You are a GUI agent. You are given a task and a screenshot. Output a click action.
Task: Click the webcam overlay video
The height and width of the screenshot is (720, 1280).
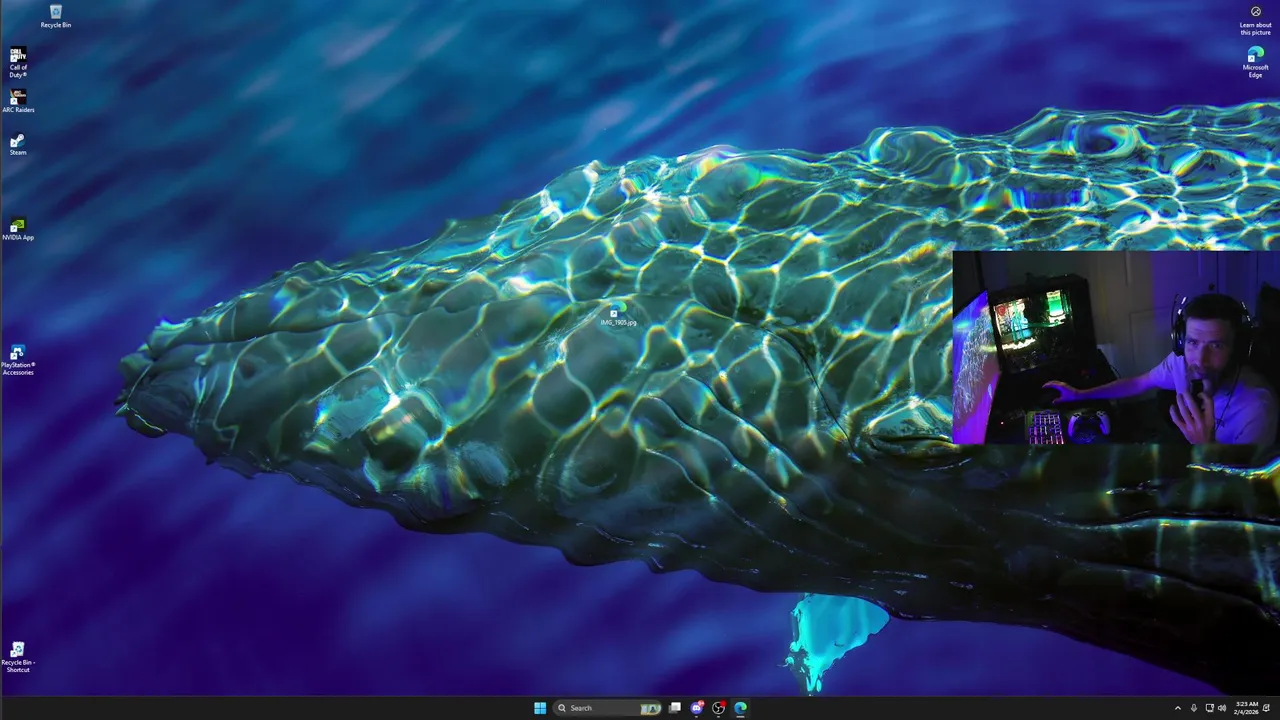pyautogui.click(x=1116, y=347)
